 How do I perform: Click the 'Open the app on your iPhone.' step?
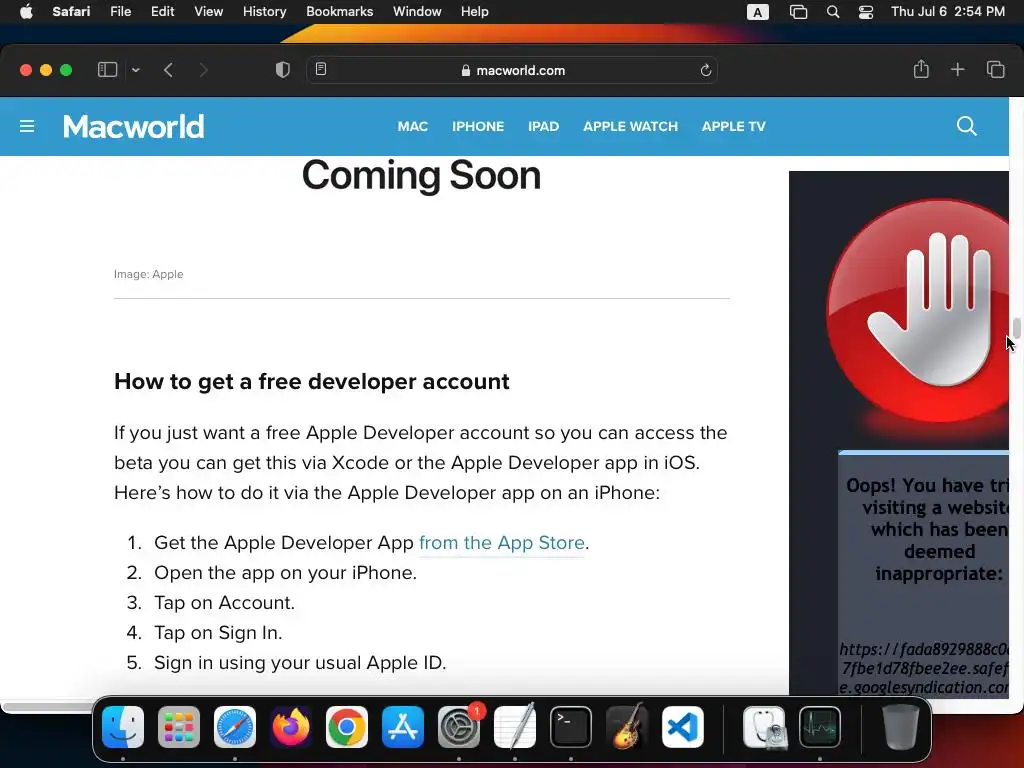285,573
